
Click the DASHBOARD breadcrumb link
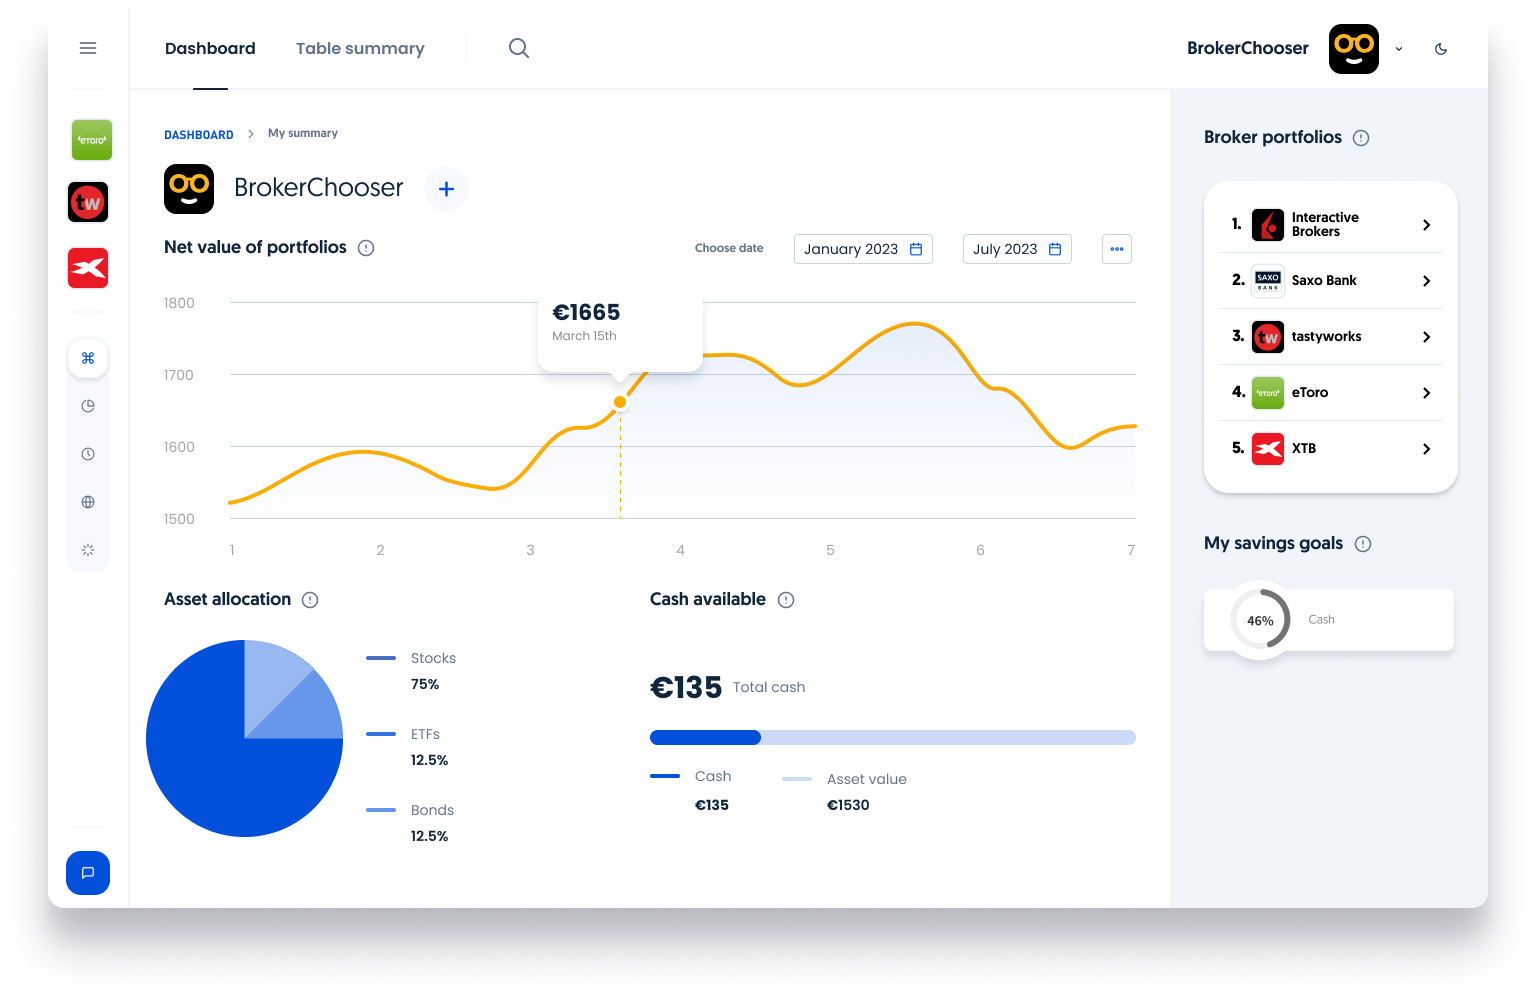(x=199, y=134)
